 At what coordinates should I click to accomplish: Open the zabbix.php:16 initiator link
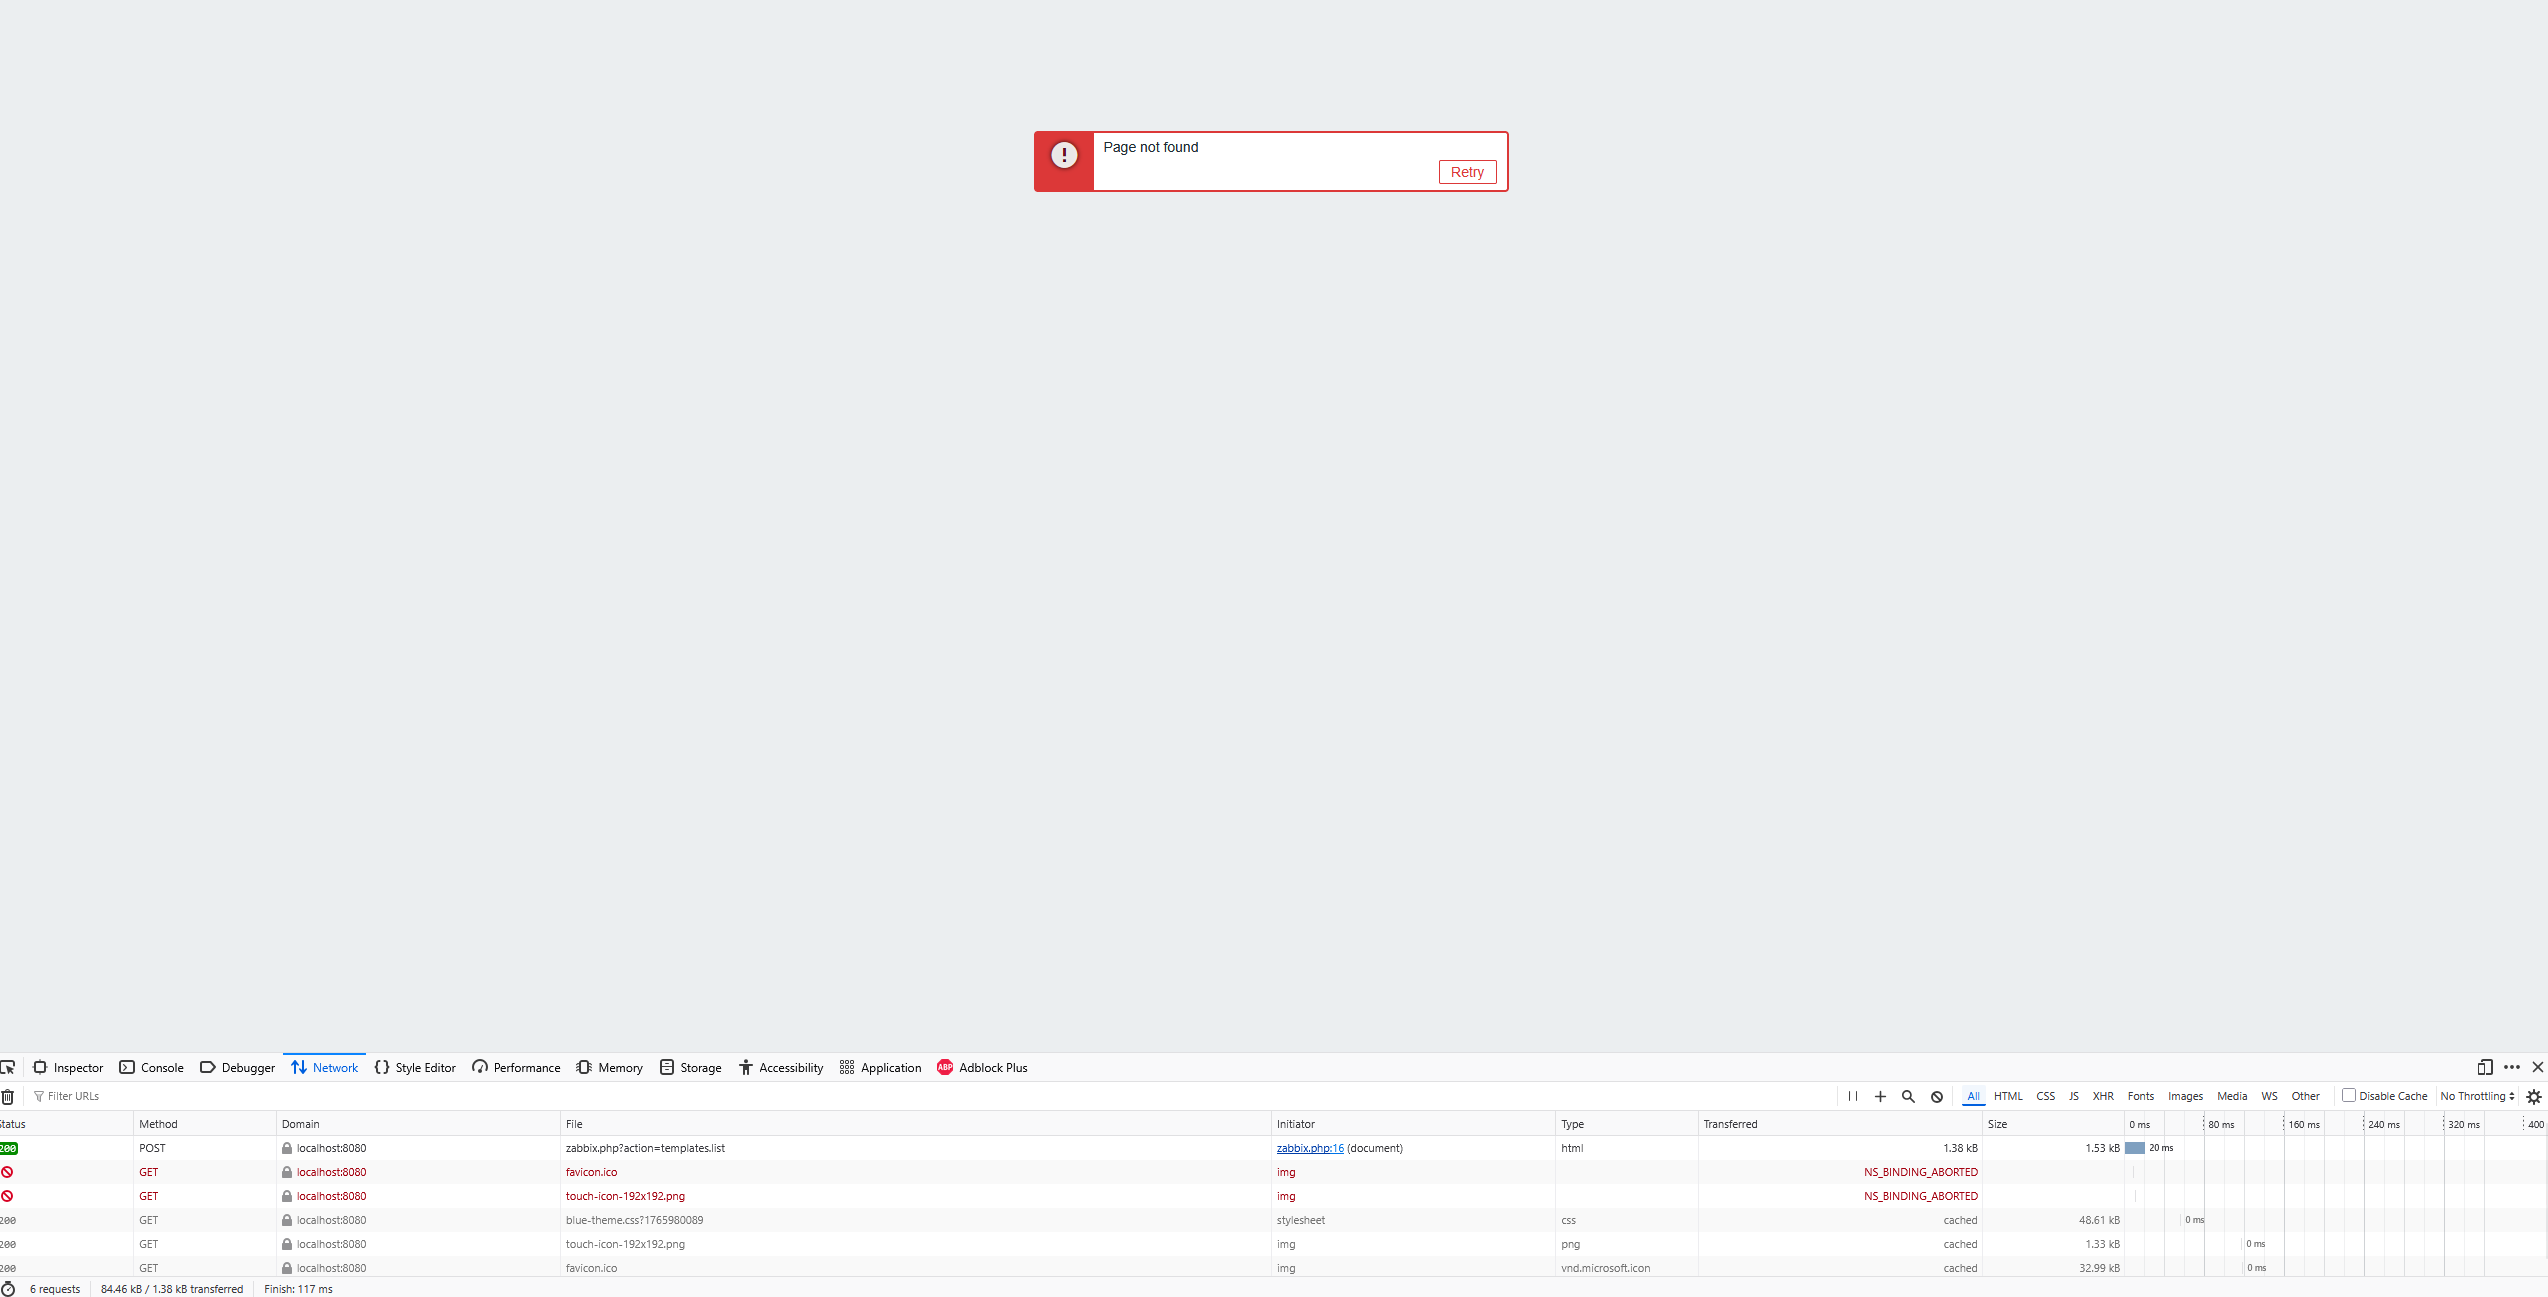point(1310,1148)
